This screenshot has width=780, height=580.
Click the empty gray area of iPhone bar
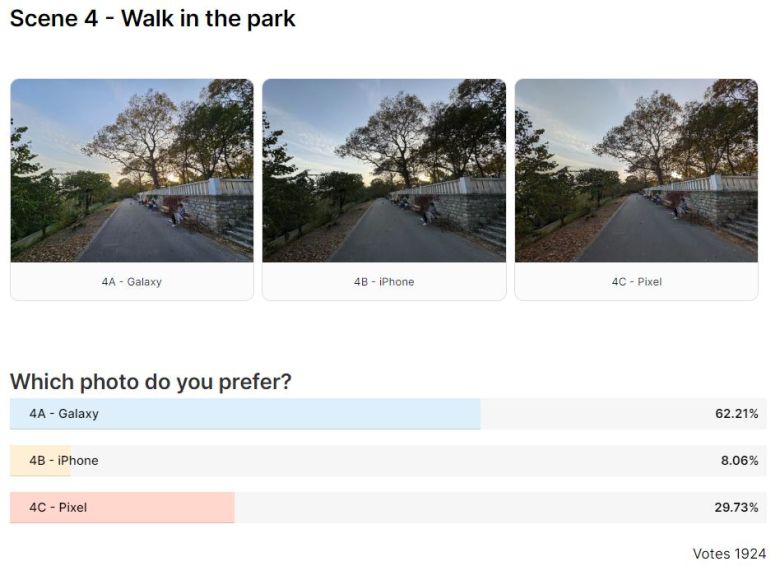click(x=400, y=461)
